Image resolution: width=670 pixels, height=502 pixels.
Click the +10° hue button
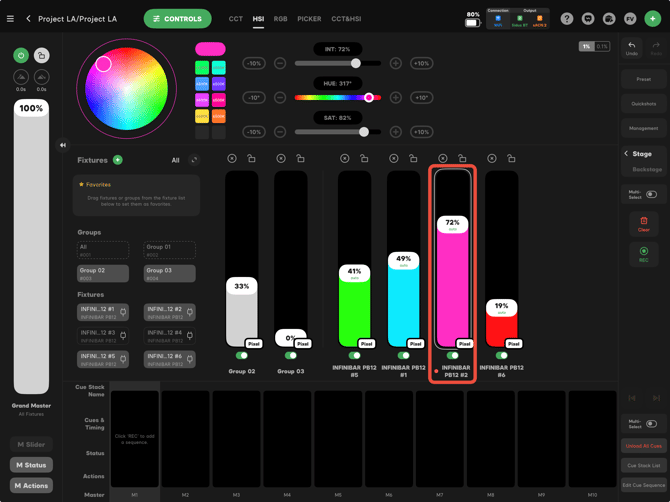tap(422, 98)
